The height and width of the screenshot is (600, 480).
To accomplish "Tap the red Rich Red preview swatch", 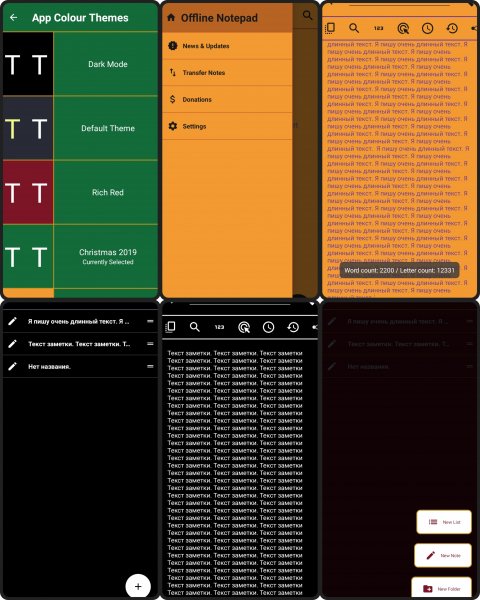I will 28,192.
